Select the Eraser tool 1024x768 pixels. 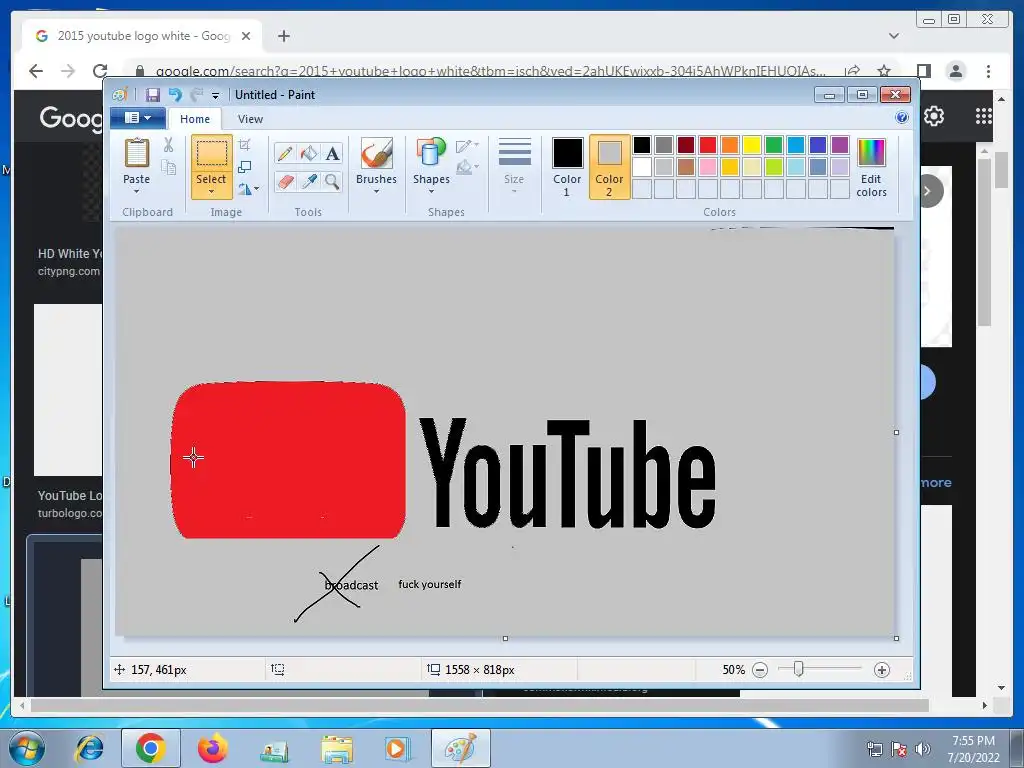(x=285, y=181)
